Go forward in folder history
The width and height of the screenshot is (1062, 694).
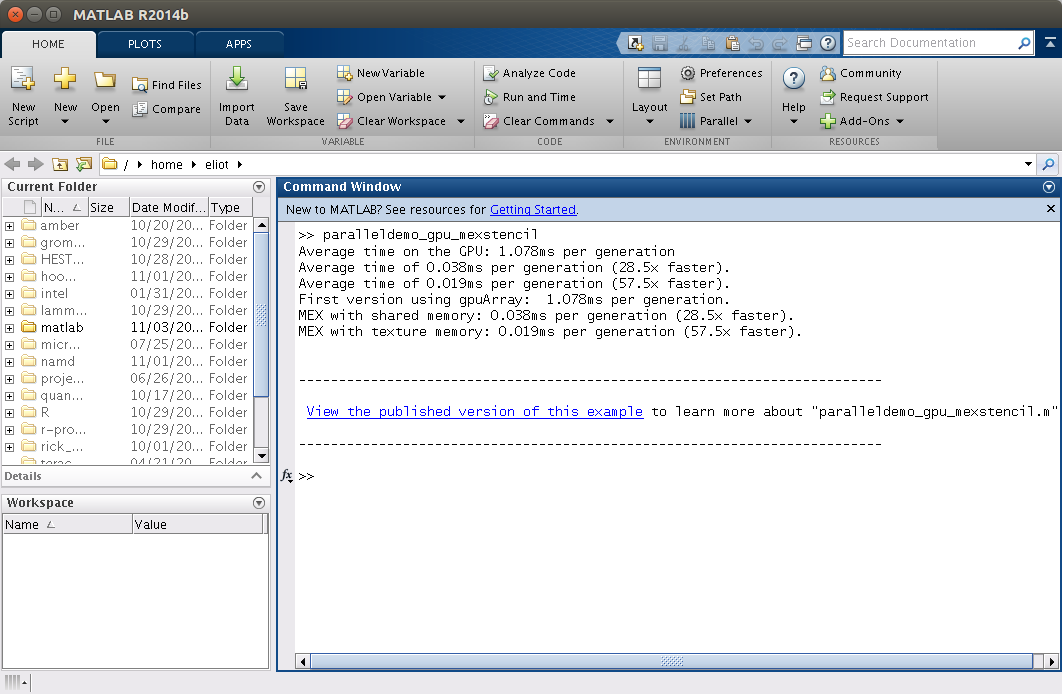[x=35, y=164]
